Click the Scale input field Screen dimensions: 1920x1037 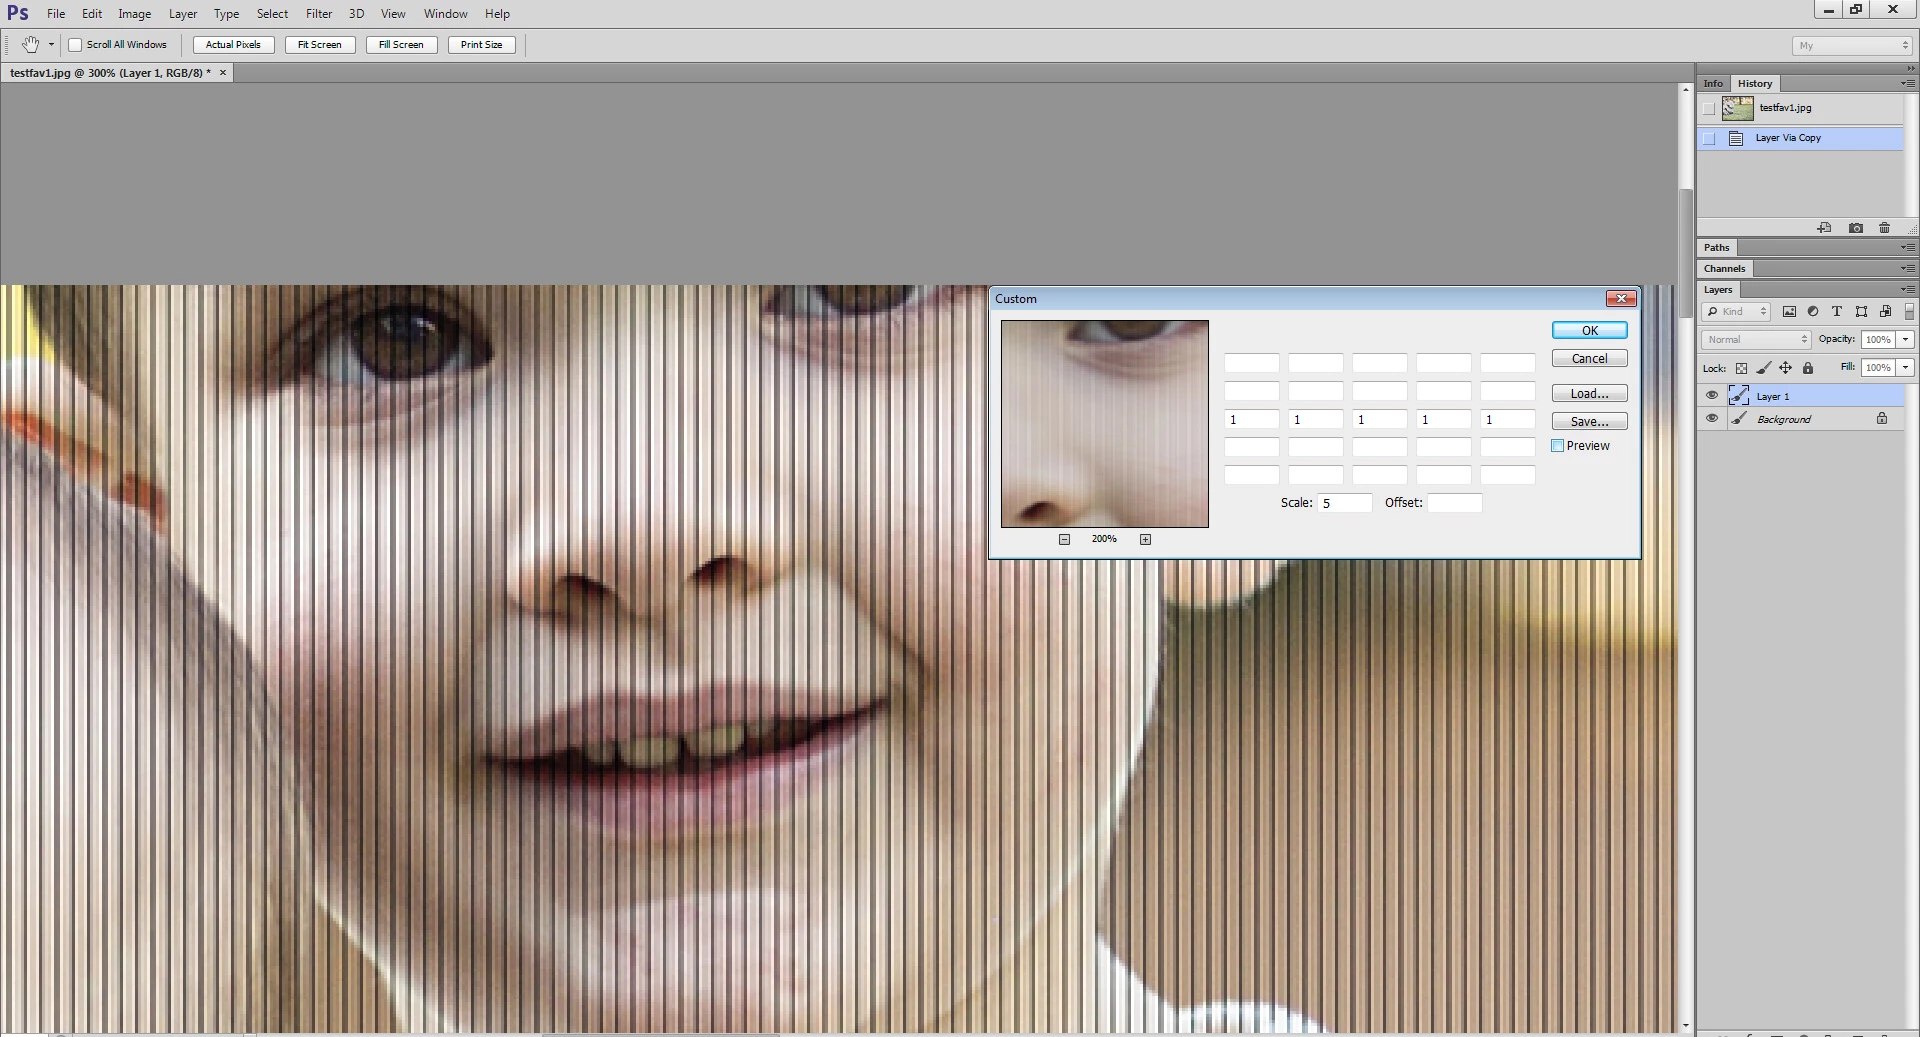coord(1345,503)
